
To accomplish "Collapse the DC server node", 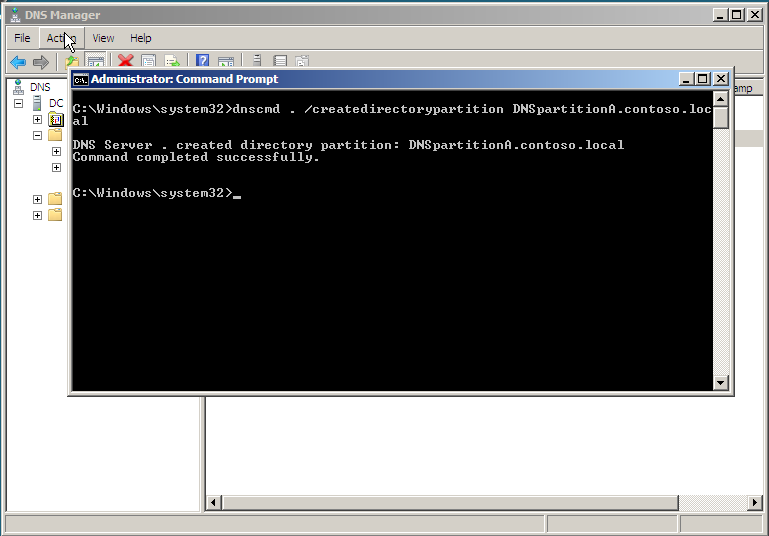I will click(18, 103).
